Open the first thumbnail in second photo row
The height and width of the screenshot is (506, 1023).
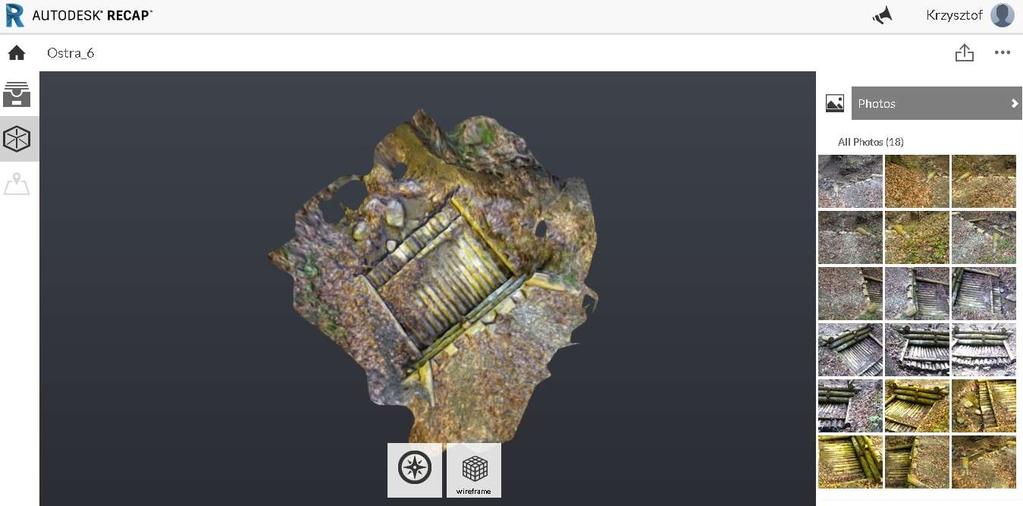850,237
